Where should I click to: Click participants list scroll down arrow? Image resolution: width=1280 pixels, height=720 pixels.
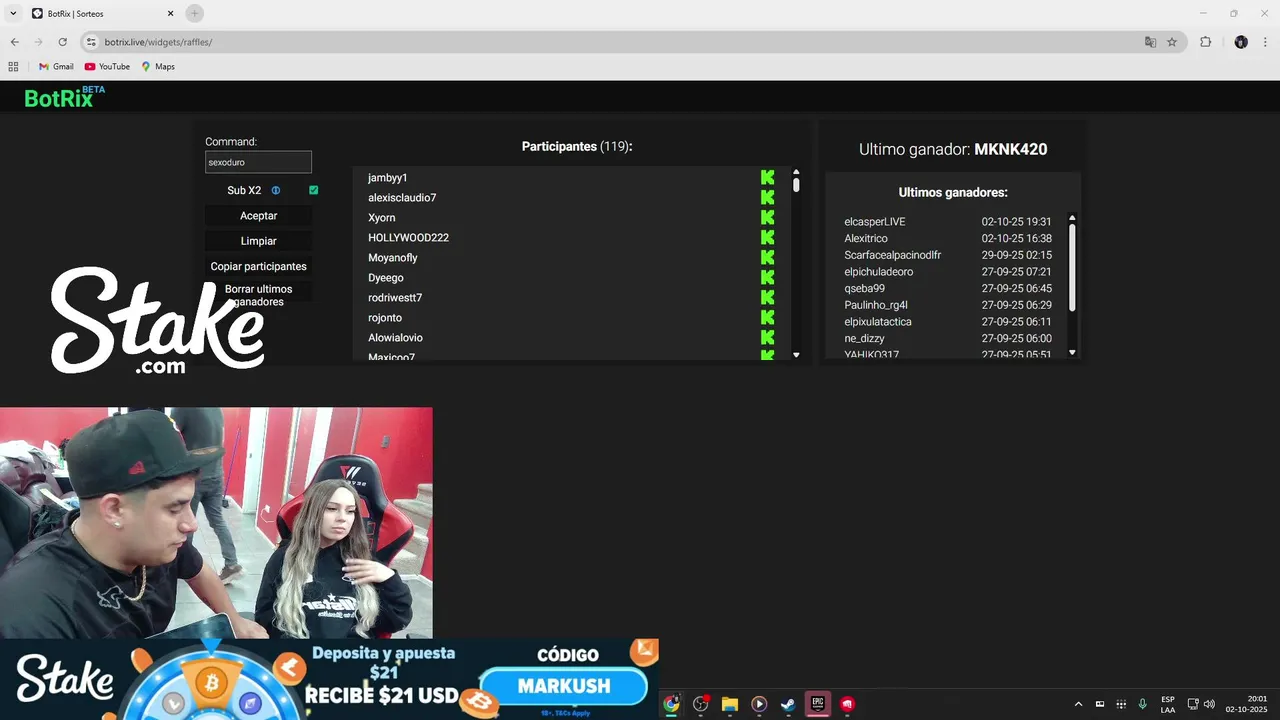[796, 355]
